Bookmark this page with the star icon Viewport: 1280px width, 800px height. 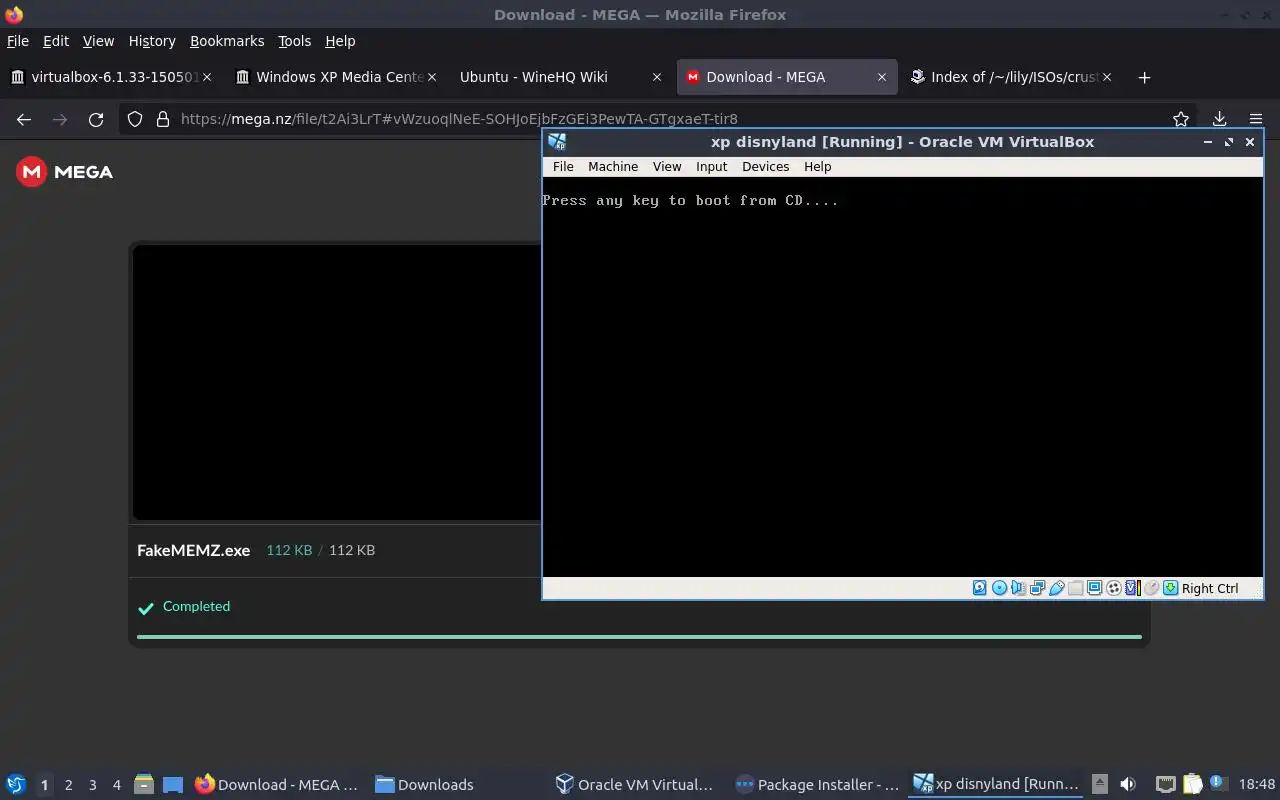pos(1181,119)
